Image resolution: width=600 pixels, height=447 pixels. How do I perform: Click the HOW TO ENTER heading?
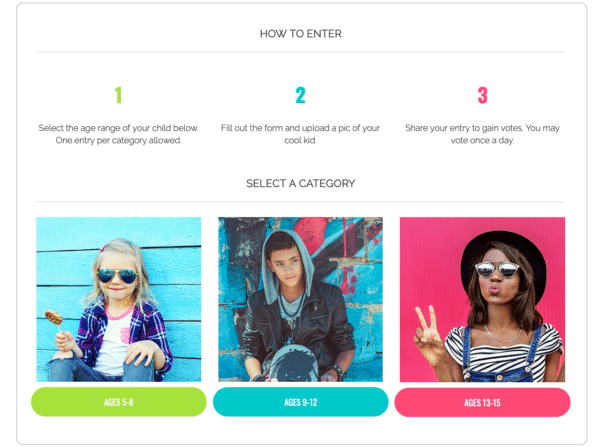click(301, 34)
